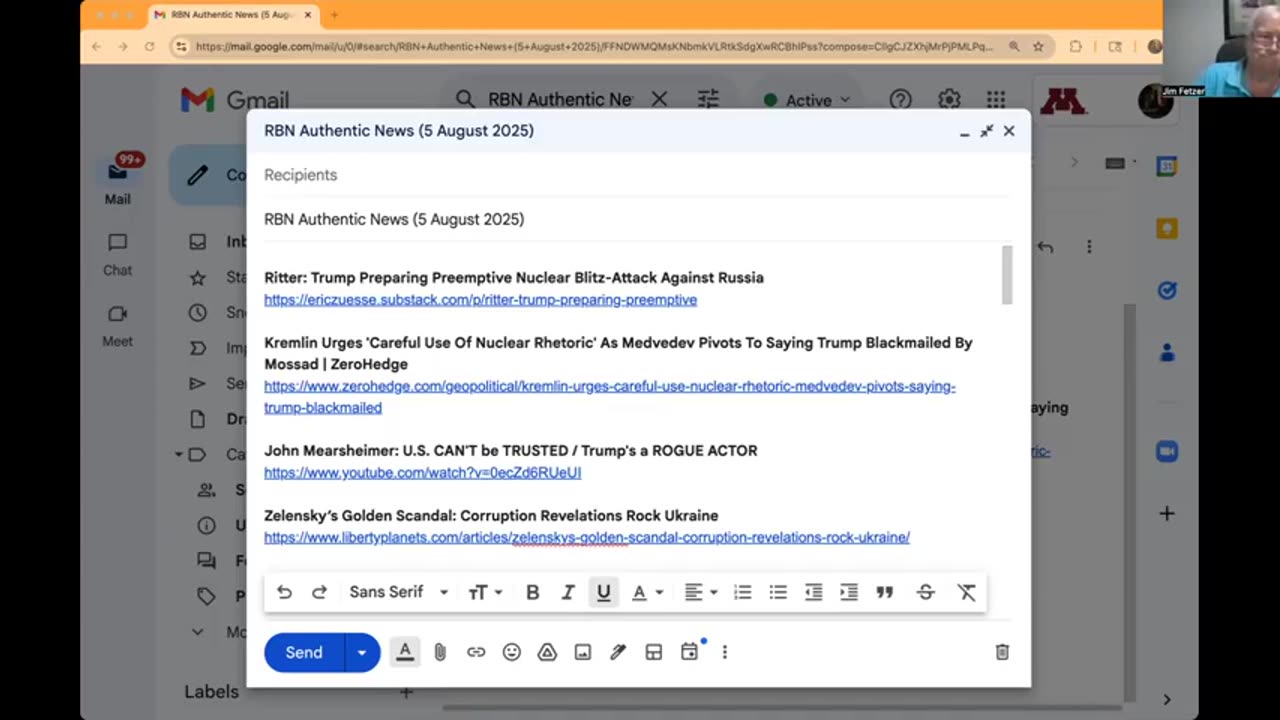Clear the Gmail search box
This screenshot has width=1280, height=720.
coord(659,99)
